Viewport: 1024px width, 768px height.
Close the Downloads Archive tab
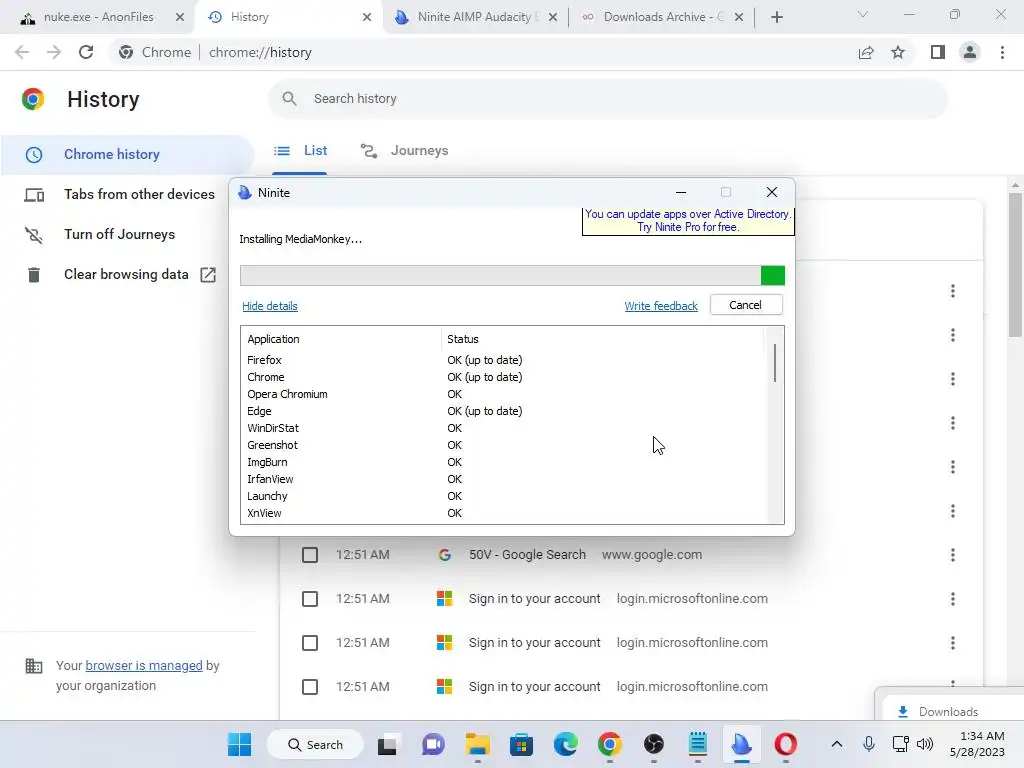739,17
